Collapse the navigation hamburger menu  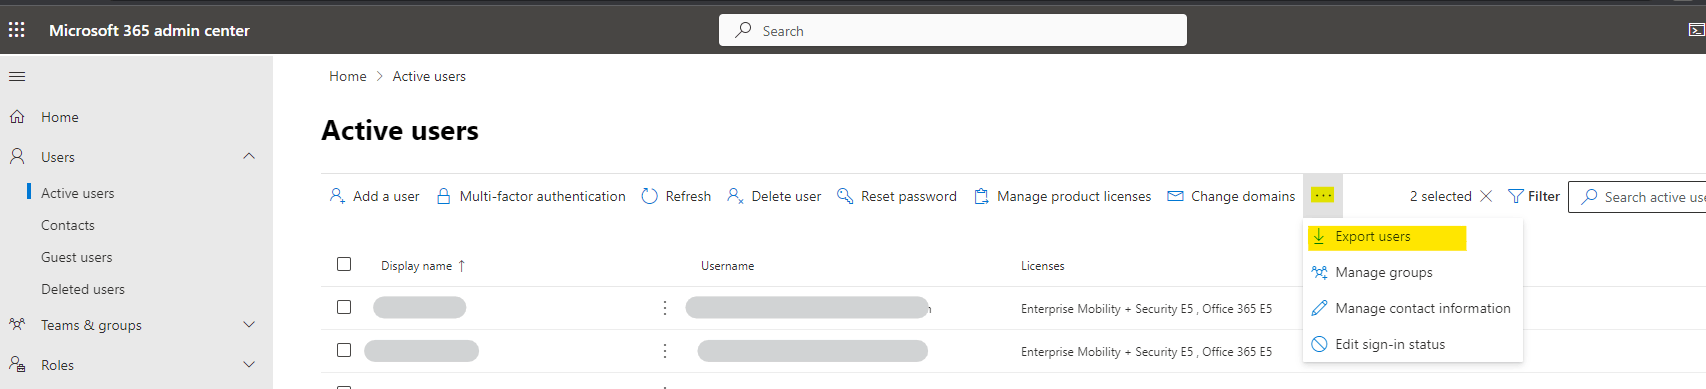pos(17,76)
